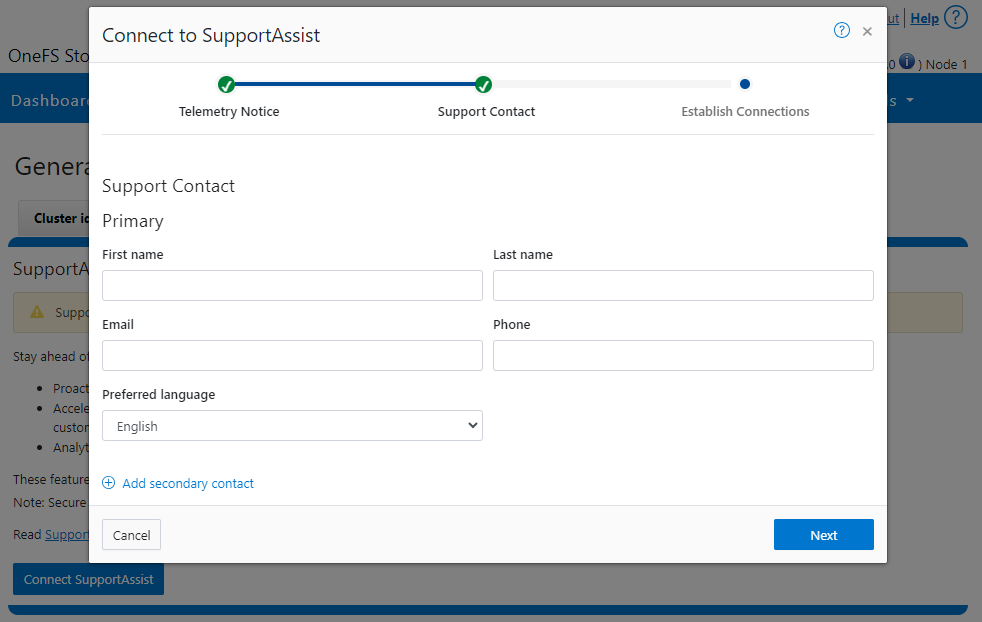Click the dialog help question mark icon

point(841,31)
